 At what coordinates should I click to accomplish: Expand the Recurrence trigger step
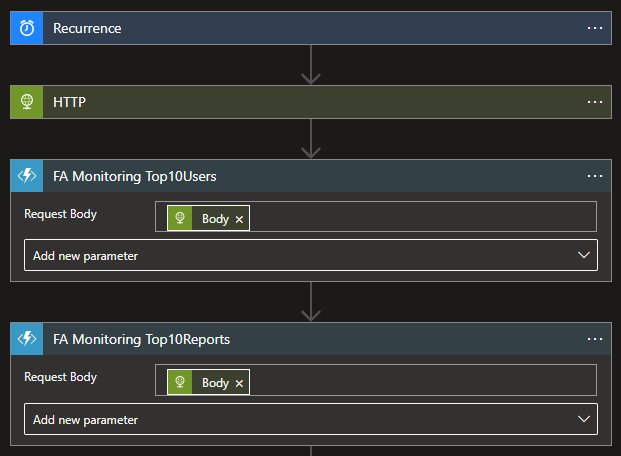tap(300, 28)
